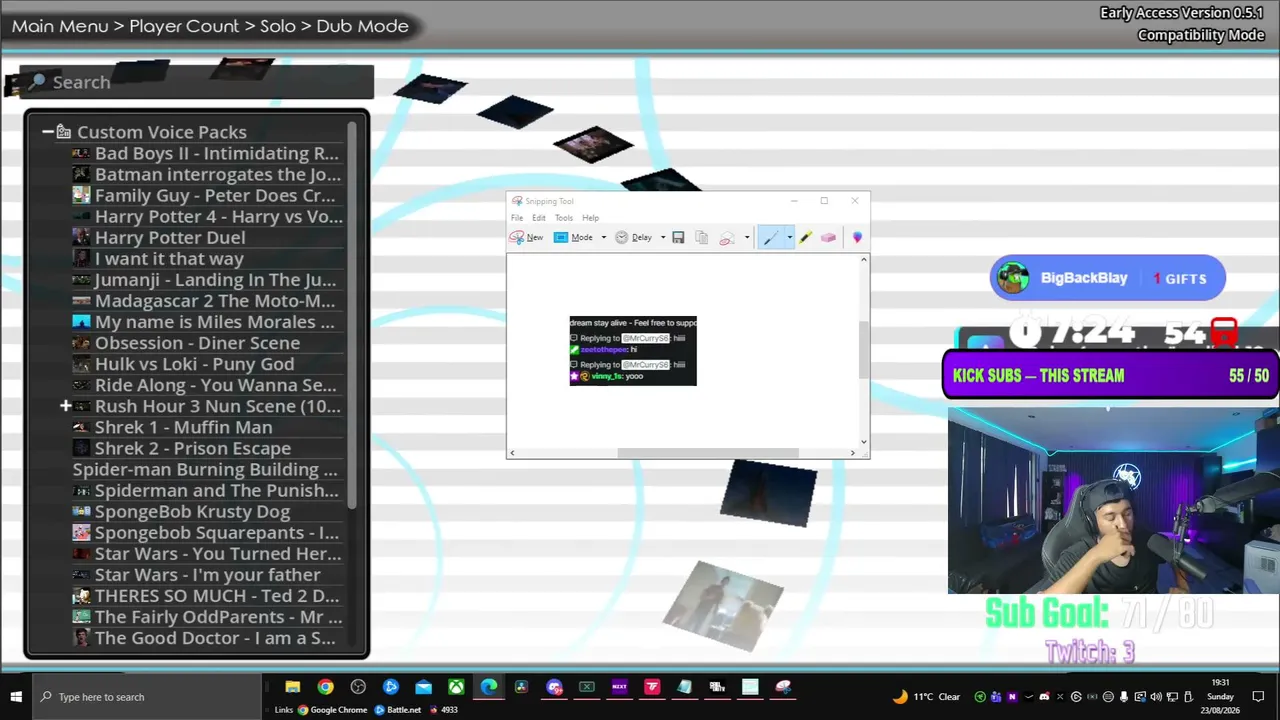Click the search magnifier icon in the game

click(38, 81)
